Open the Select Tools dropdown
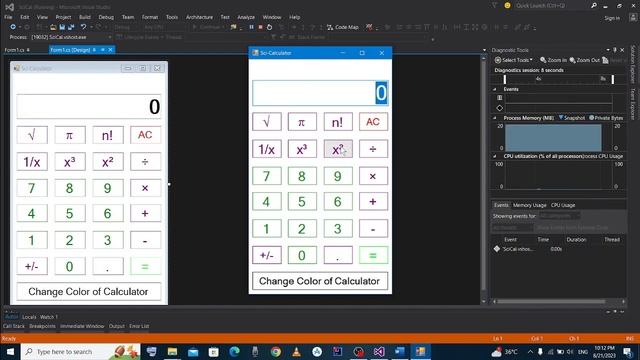This screenshot has height=360, width=640. [x=514, y=60]
